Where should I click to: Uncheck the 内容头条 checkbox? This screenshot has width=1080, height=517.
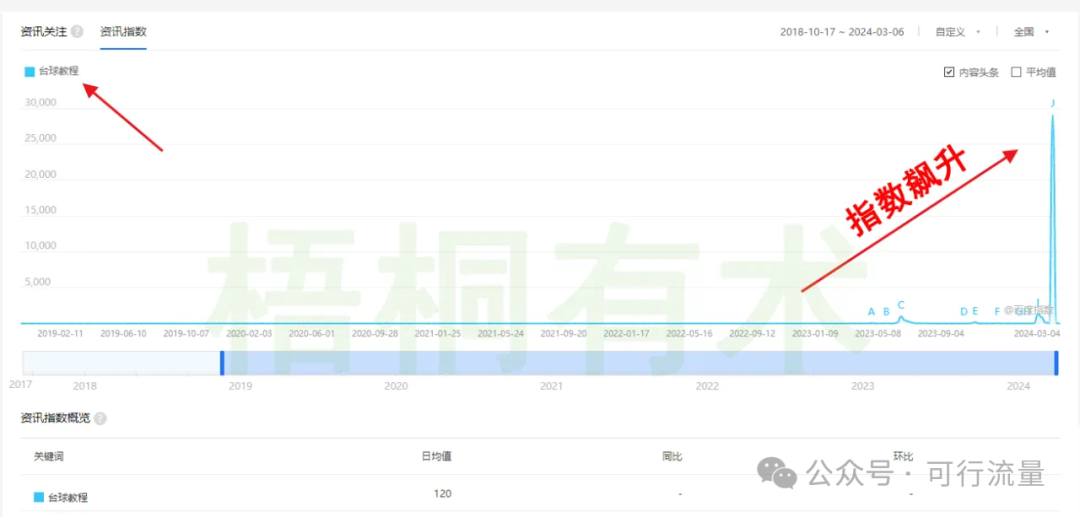tap(949, 72)
